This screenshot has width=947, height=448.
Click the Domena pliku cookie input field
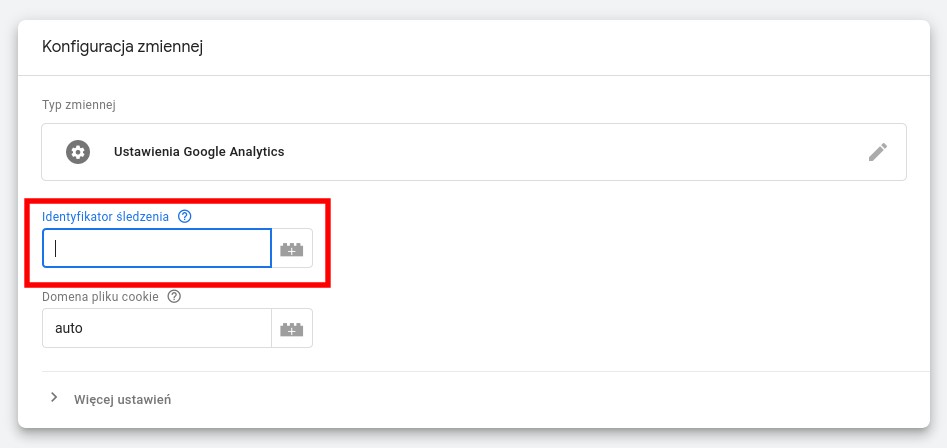[x=157, y=328]
